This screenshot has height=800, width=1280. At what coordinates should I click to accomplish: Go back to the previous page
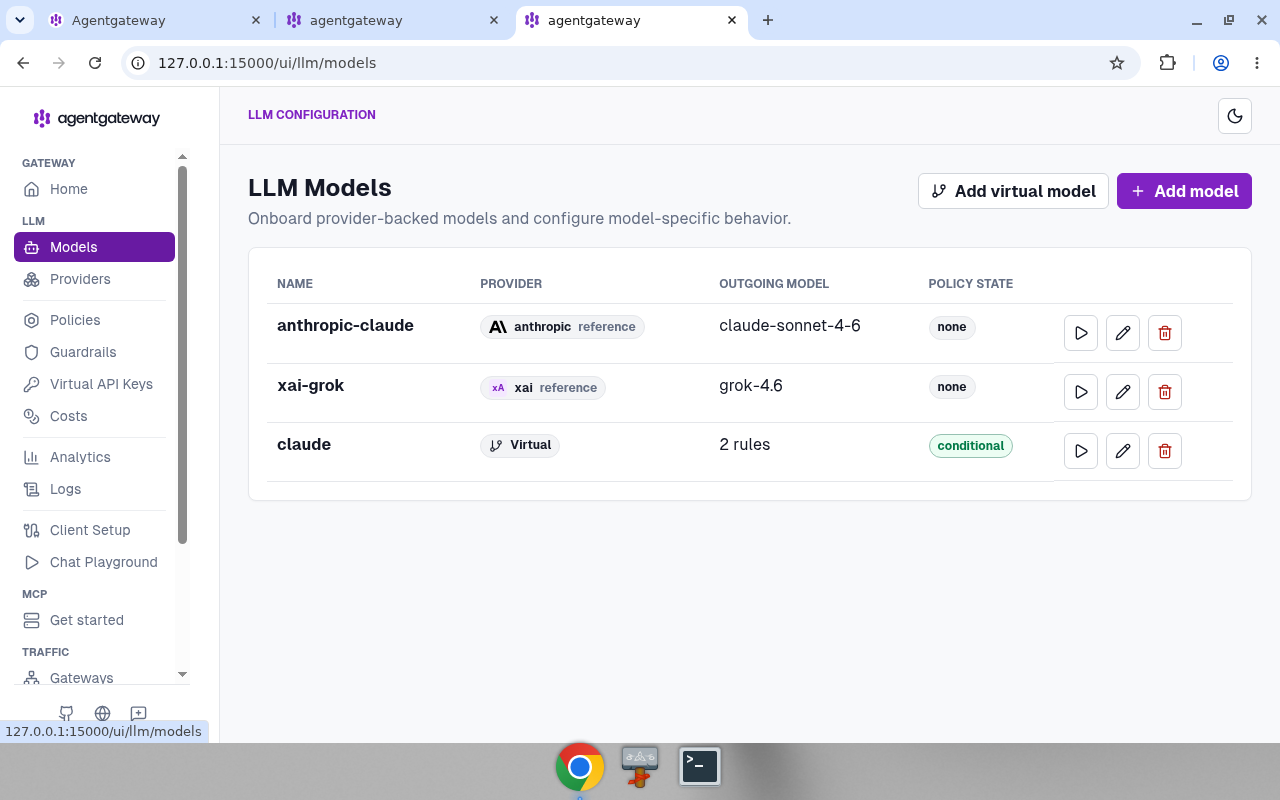23,63
